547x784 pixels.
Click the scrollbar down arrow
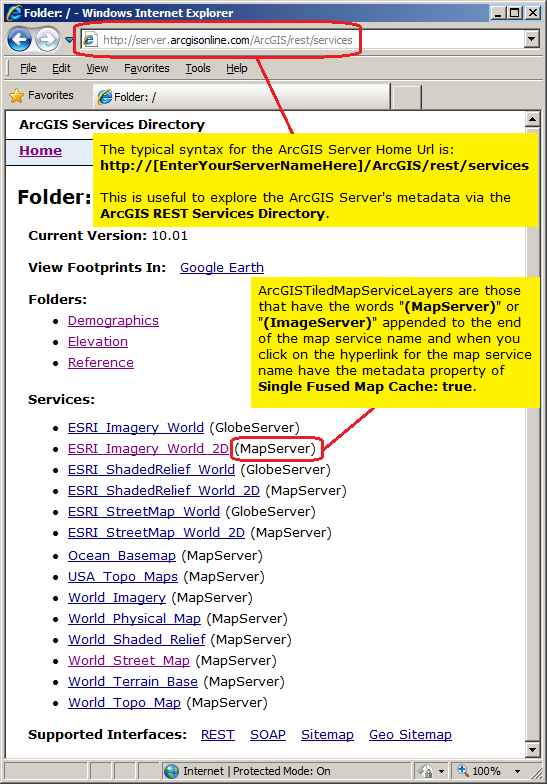(x=532, y=750)
